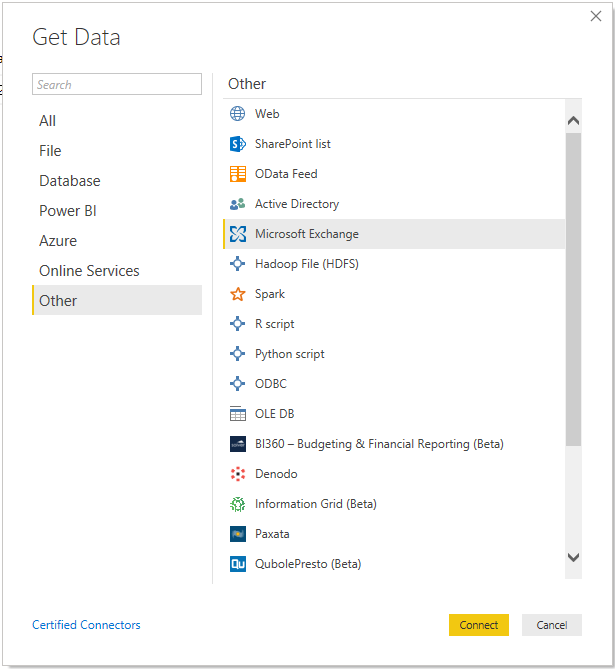Click the scrollbar up arrow
Image resolution: width=615 pixels, height=669 pixels.
coord(573,121)
